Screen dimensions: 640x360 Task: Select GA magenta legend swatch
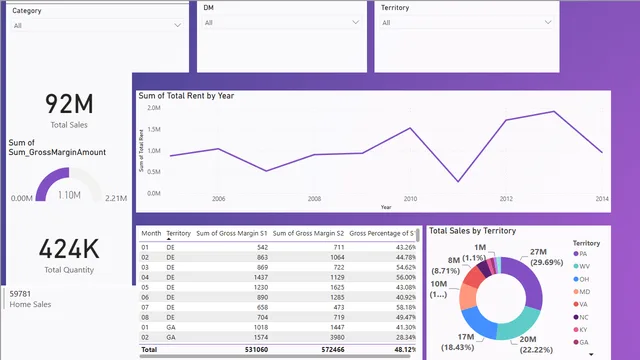click(x=576, y=342)
